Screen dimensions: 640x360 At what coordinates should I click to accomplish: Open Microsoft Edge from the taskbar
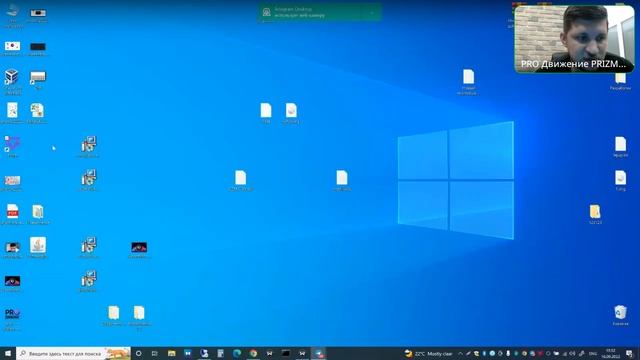click(237, 353)
